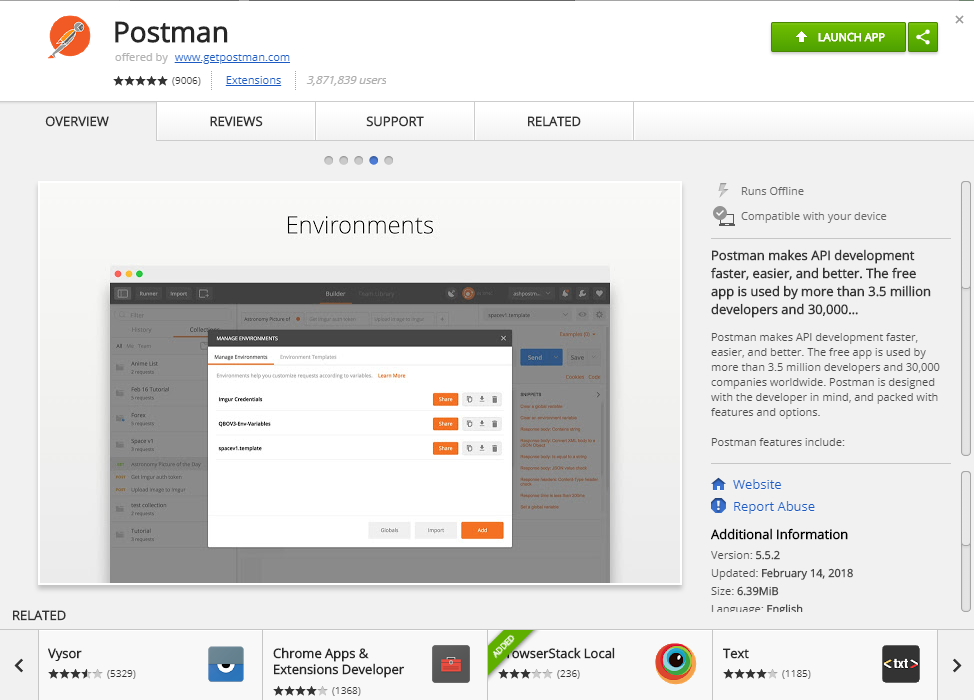Switch to the Overview tab
This screenshot has height=700, width=974.
pyautogui.click(x=78, y=122)
